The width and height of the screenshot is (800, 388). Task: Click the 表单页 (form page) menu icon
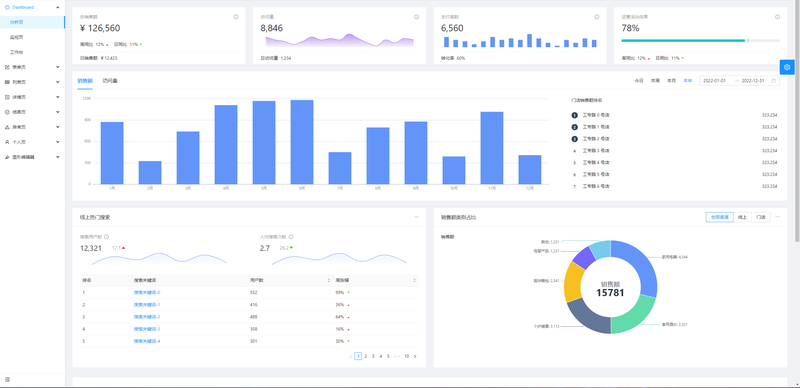7,67
